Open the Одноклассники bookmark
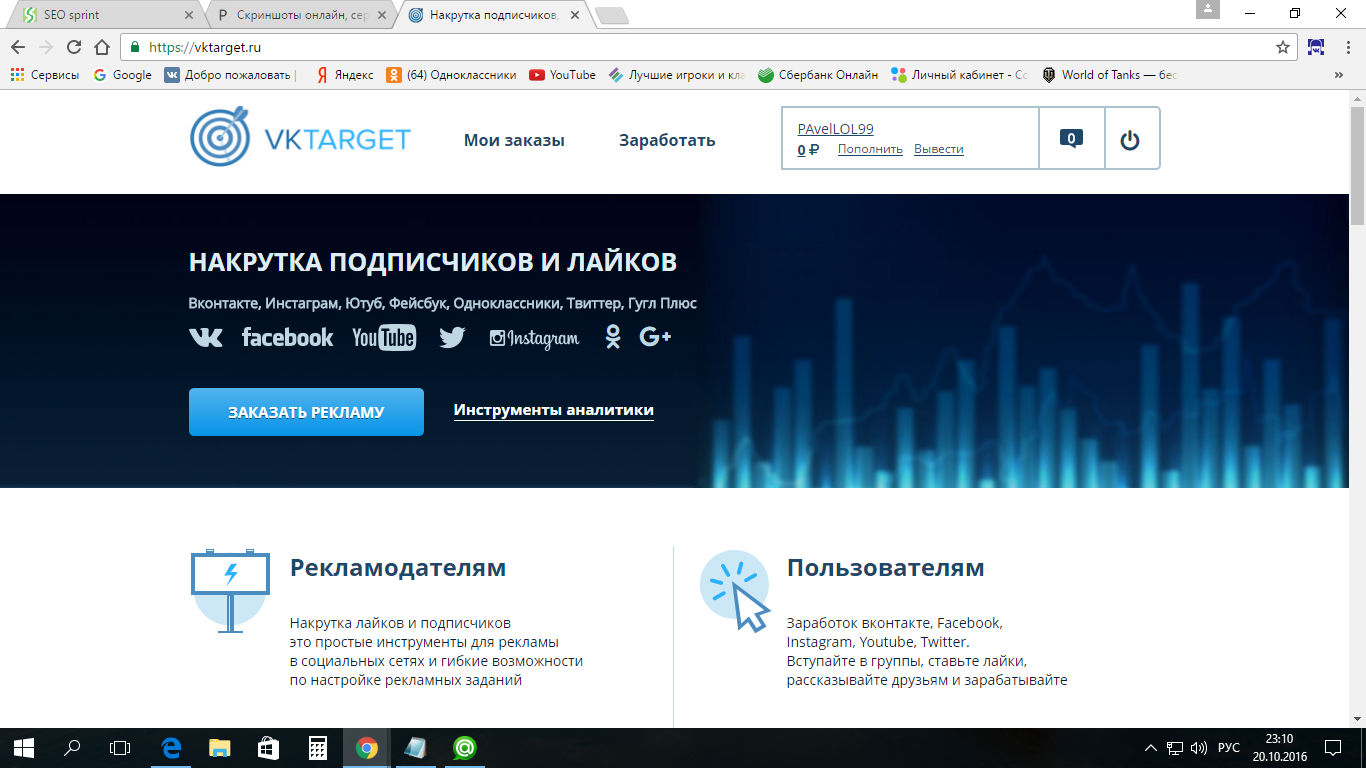This screenshot has height=768, width=1366. click(x=452, y=75)
